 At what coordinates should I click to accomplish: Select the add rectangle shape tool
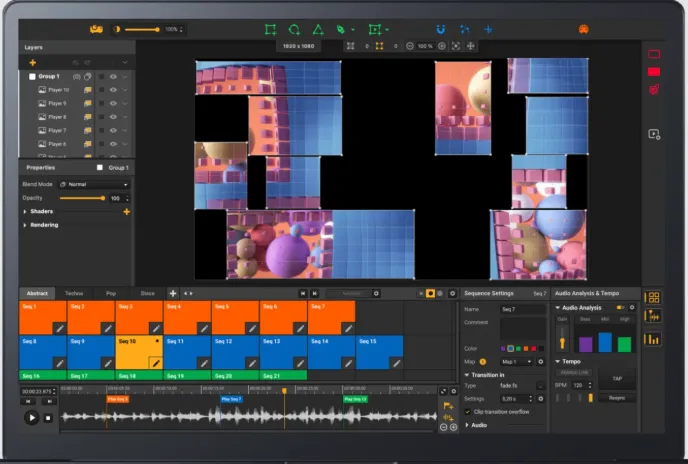coord(270,29)
